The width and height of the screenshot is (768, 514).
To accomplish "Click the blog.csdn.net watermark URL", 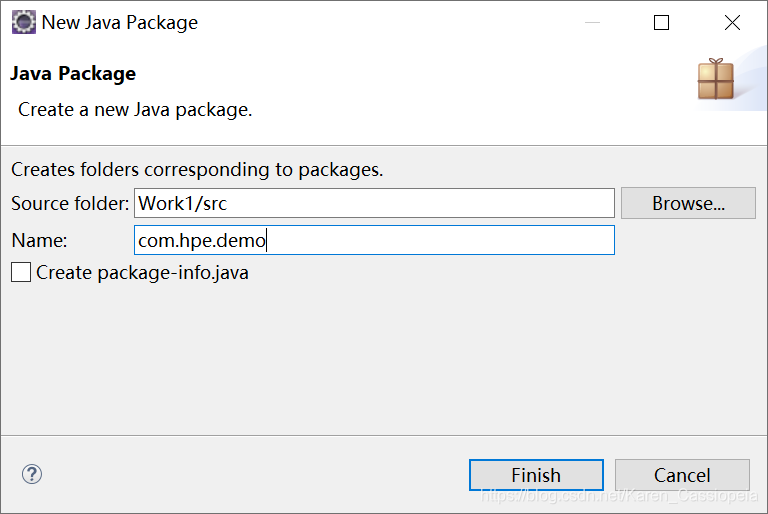I will pyautogui.click(x=619, y=496).
